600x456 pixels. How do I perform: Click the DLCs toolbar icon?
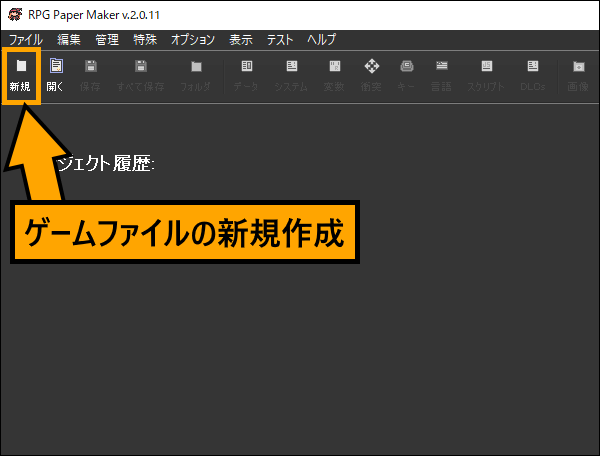click(x=533, y=75)
